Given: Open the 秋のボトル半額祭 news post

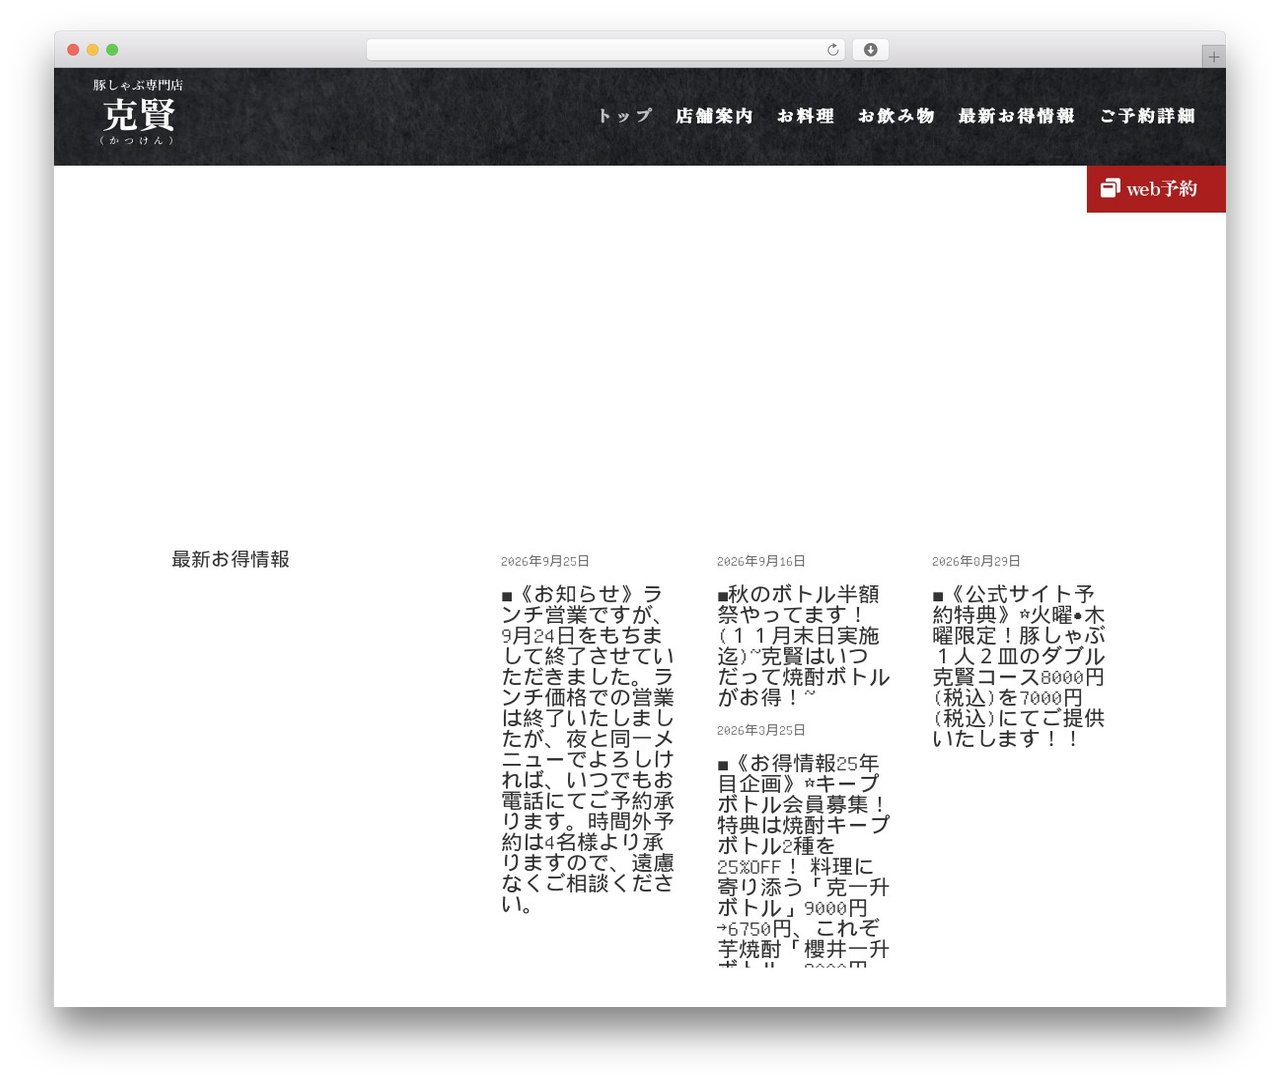Looking at the screenshot, I should click(x=803, y=645).
